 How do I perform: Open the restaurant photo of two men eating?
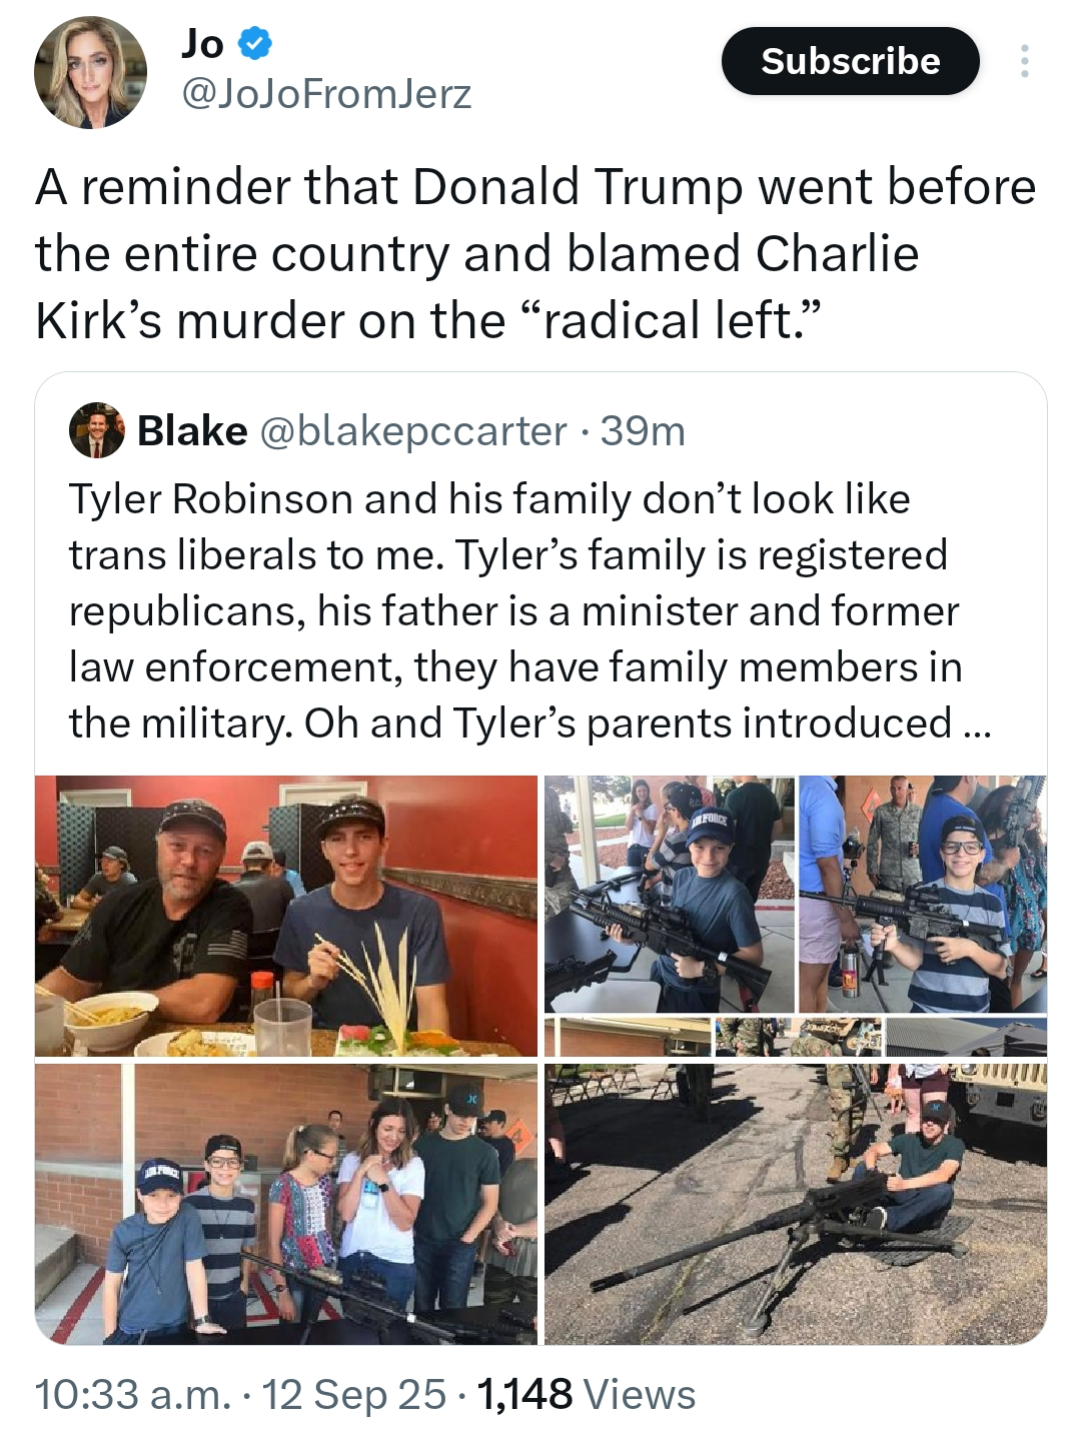[286, 916]
